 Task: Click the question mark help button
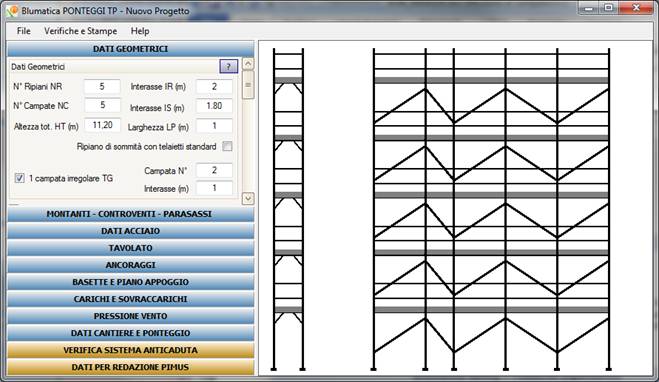(x=229, y=66)
